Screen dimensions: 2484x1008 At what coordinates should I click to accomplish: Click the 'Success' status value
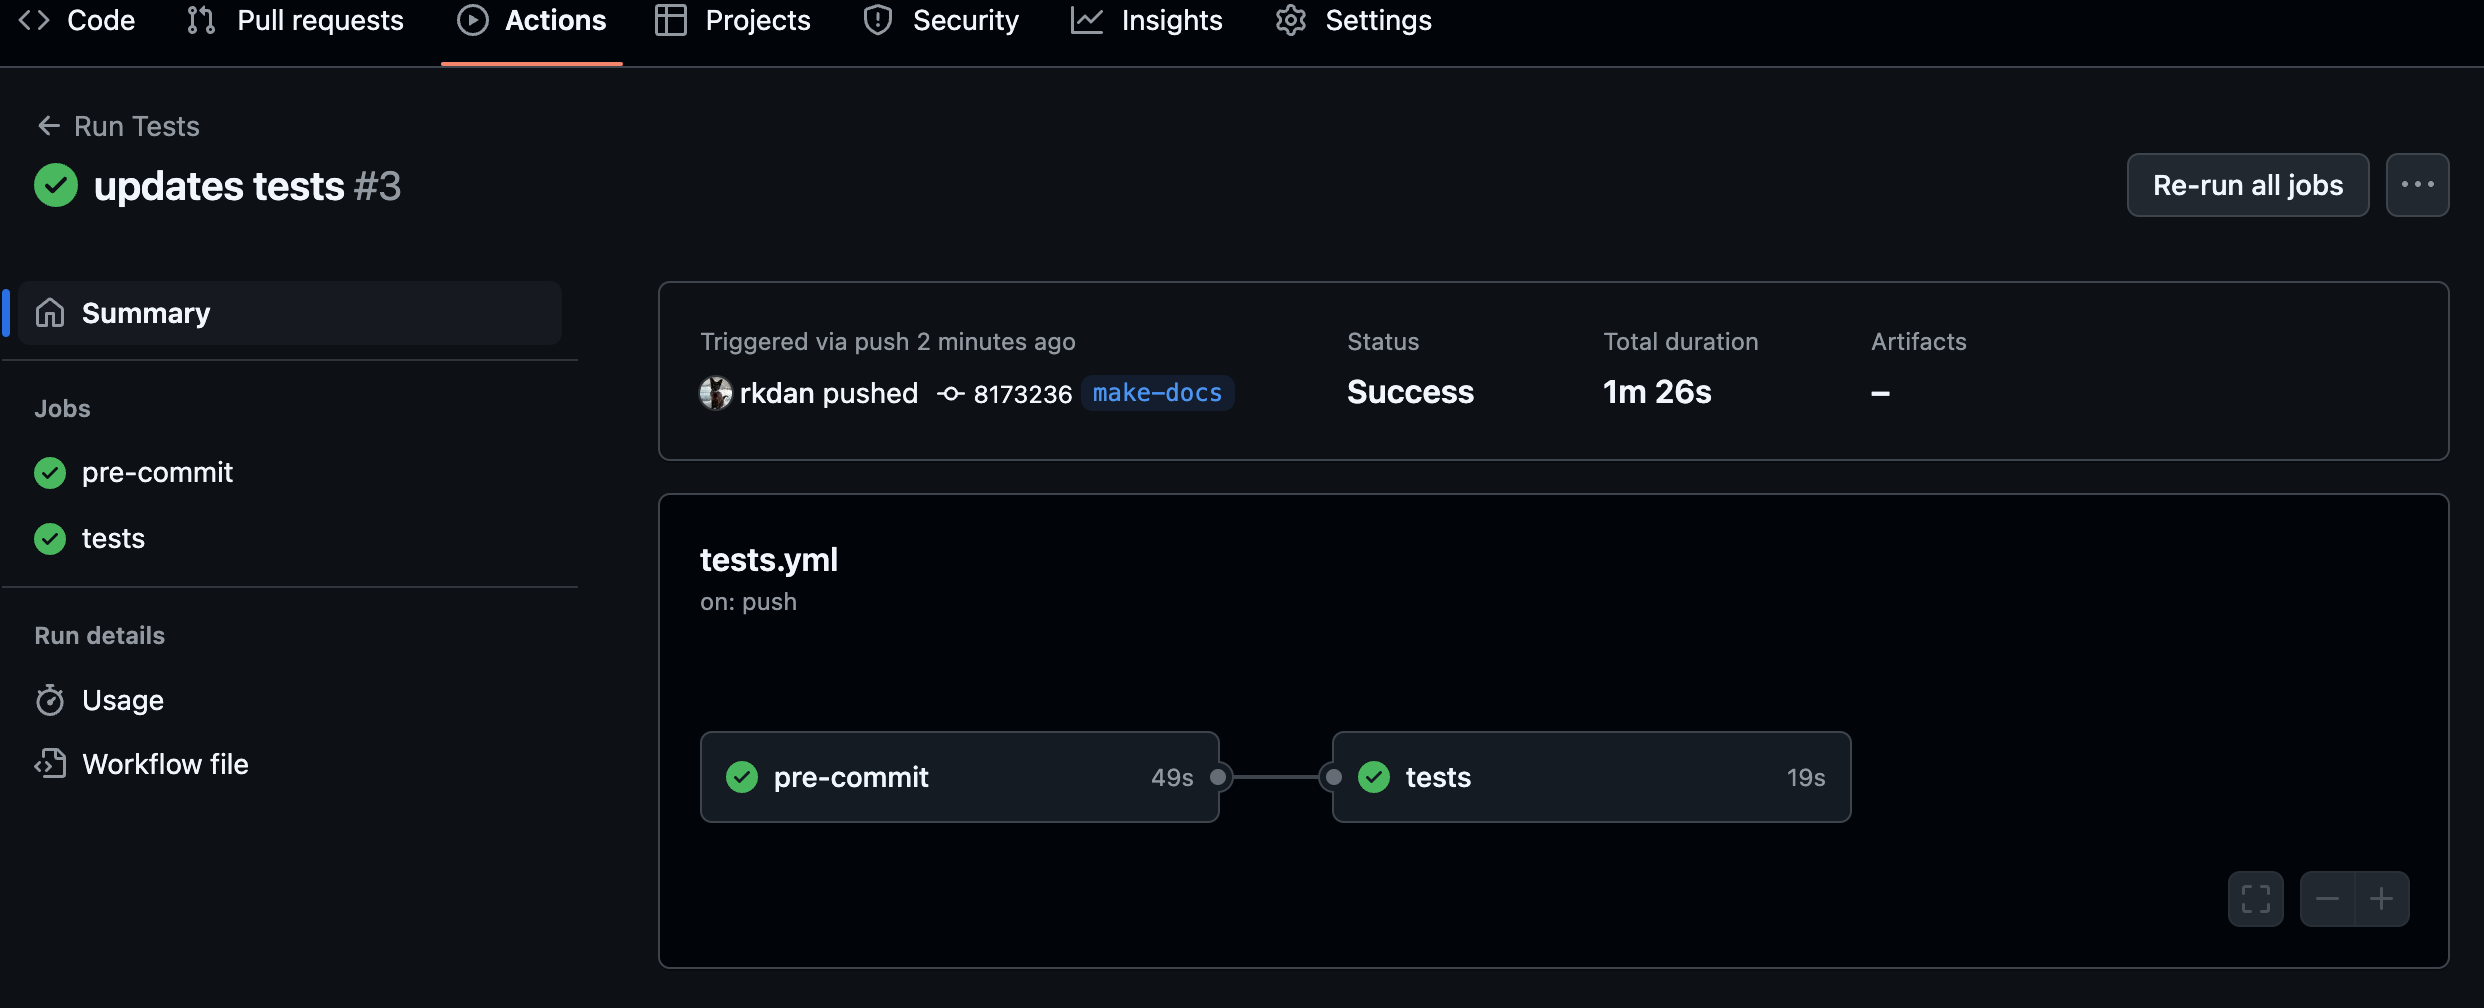tap(1410, 392)
